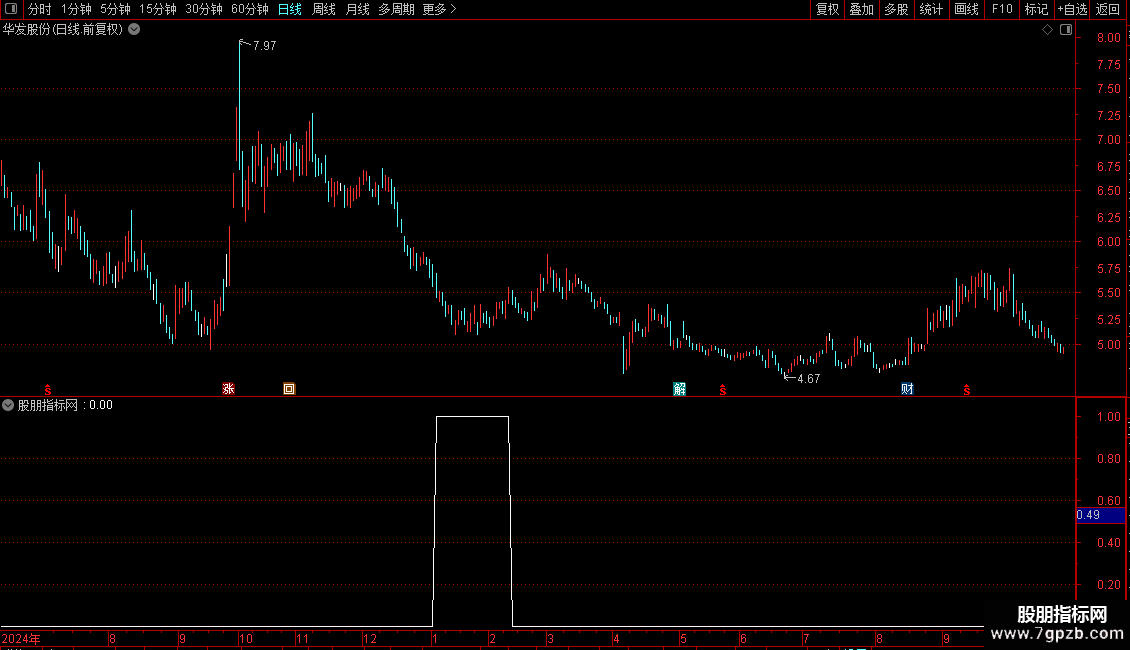Click the 回 event marker icon
This screenshot has width=1130, height=650.
pos(289,389)
